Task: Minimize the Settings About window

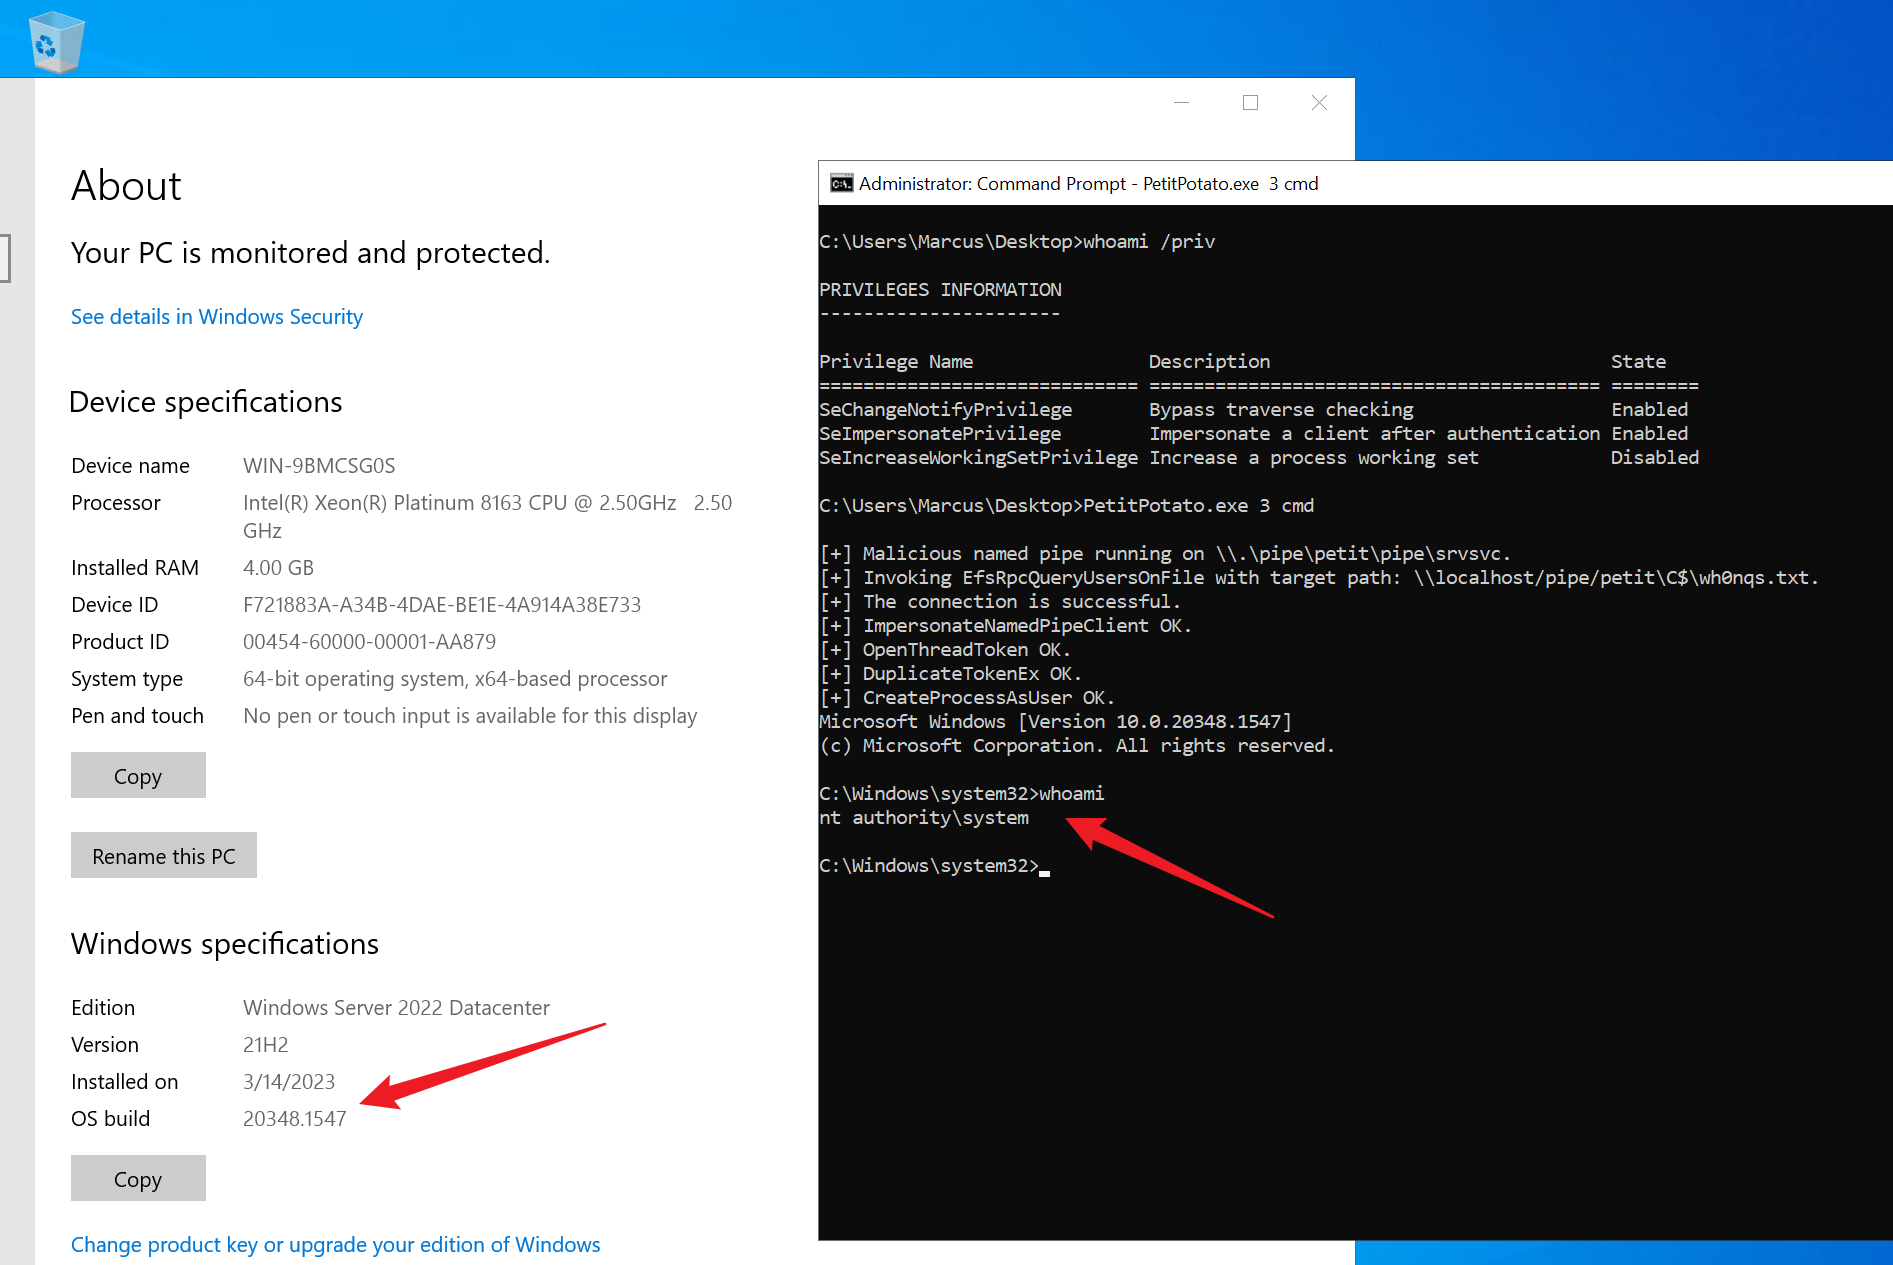Action: [x=1181, y=102]
